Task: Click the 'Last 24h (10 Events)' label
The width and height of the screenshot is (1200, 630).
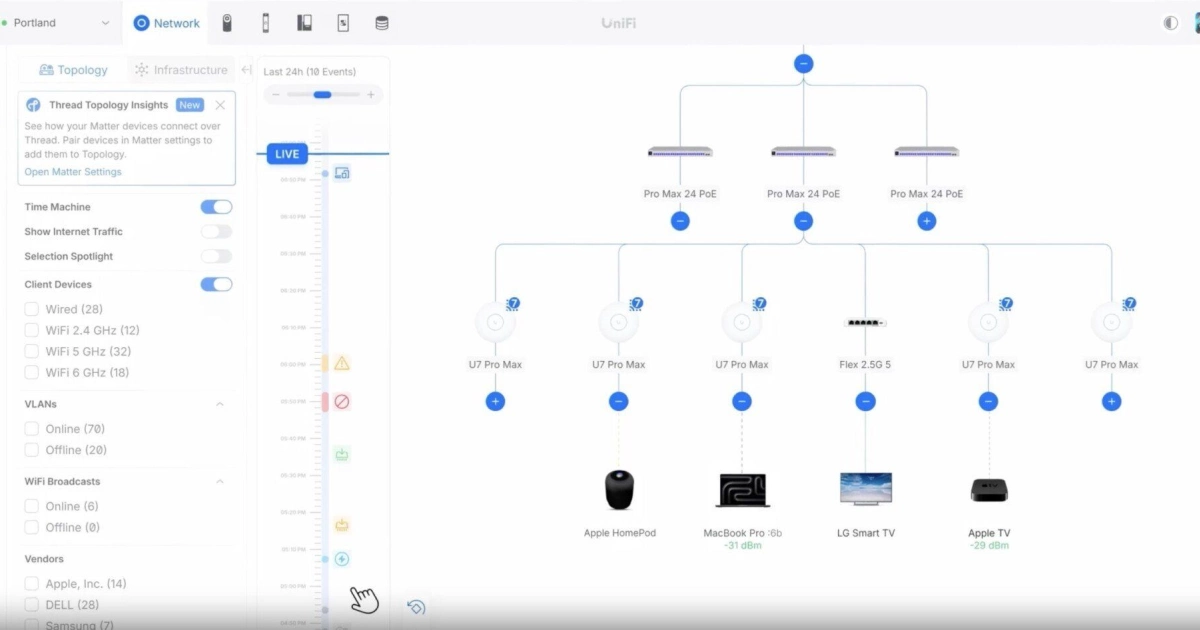Action: pos(310,72)
